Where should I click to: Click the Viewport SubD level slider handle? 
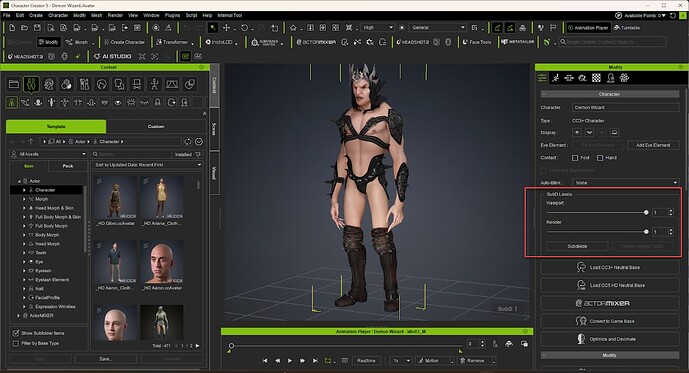646,212
